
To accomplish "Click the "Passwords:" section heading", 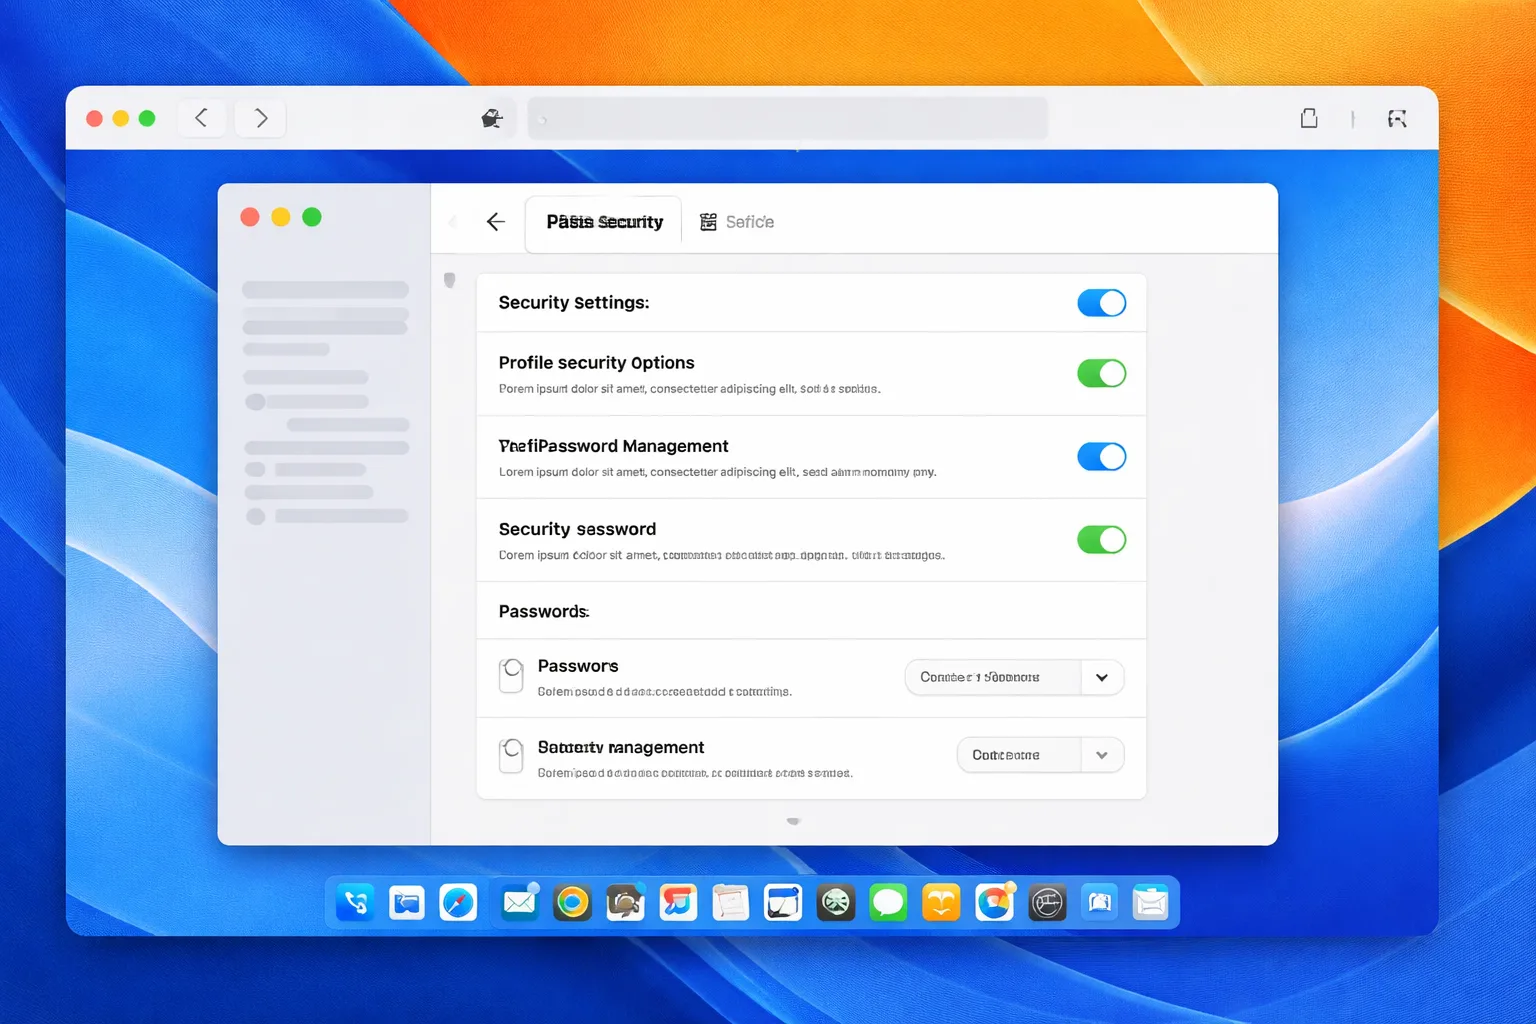I will pyautogui.click(x=544, y=612).
